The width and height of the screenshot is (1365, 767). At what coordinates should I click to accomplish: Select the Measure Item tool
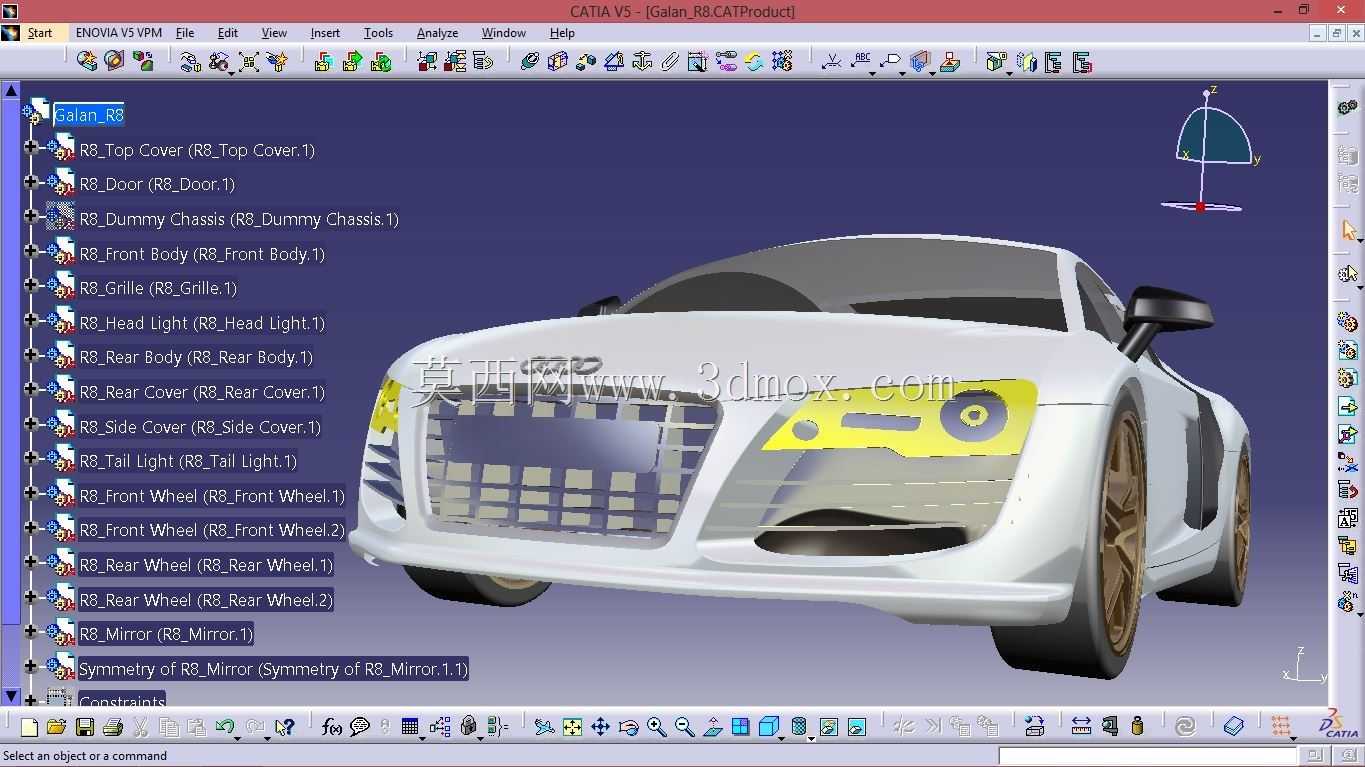[x=1109, y=727]
